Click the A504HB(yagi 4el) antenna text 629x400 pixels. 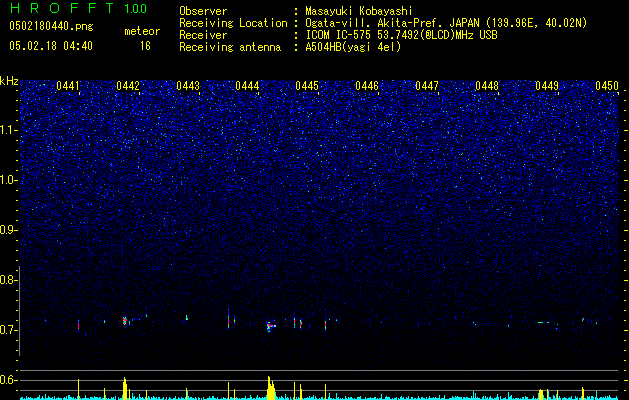coord(353,47)
